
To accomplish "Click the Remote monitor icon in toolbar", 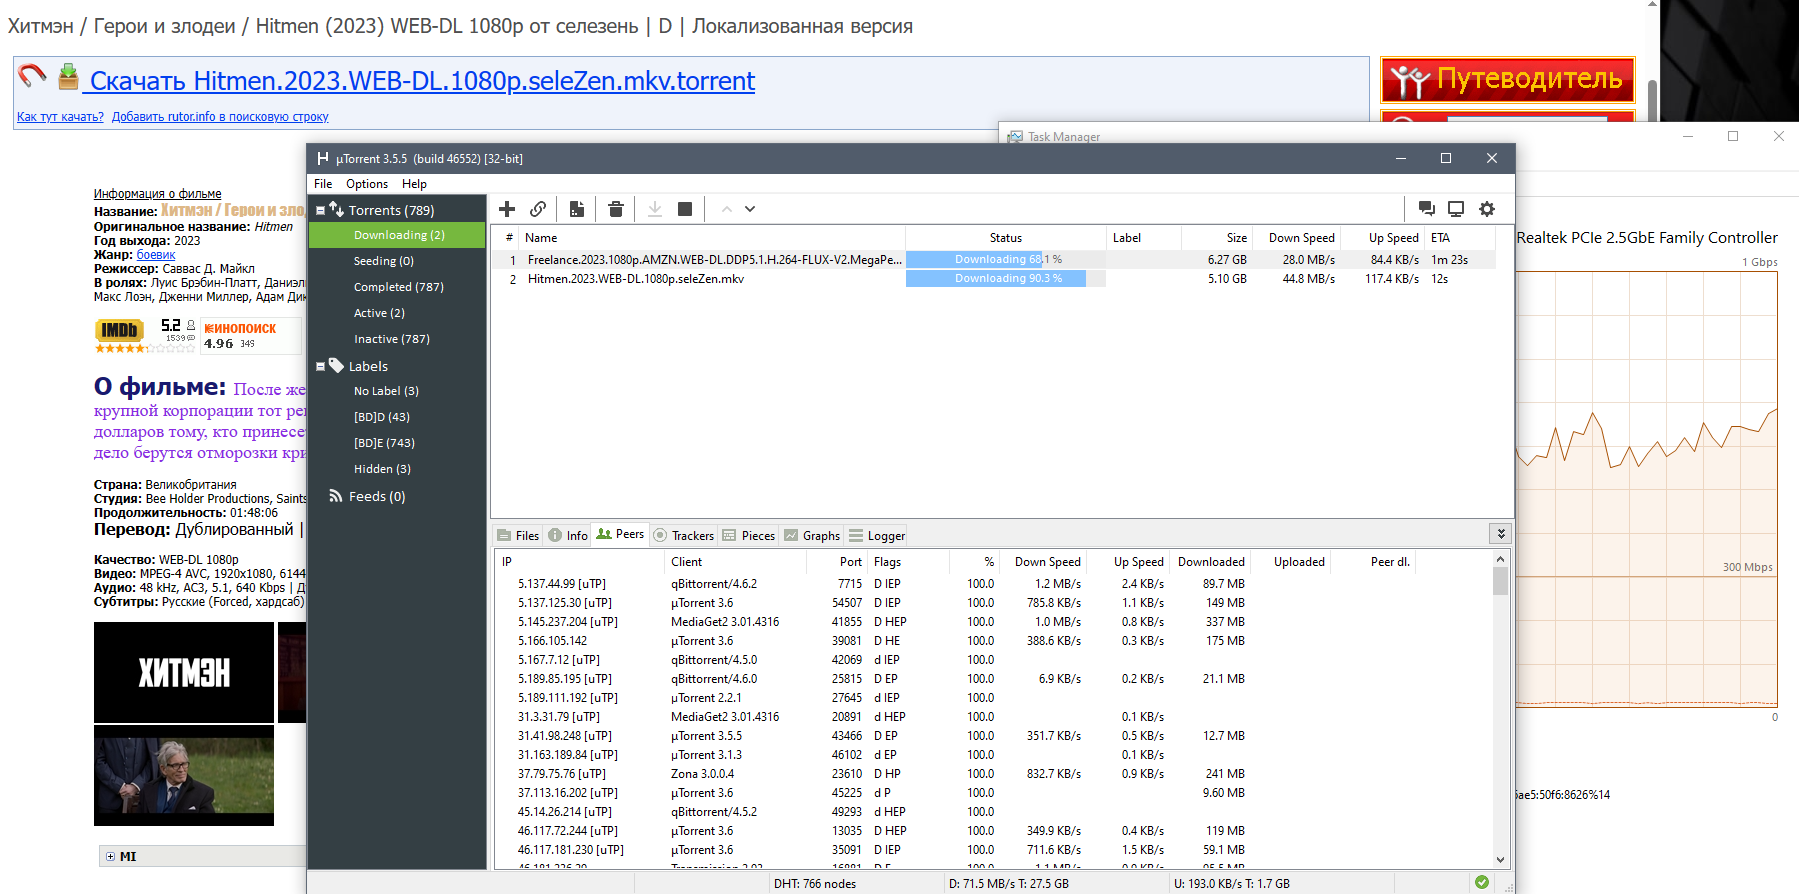I will click(x=1456, y=209).
